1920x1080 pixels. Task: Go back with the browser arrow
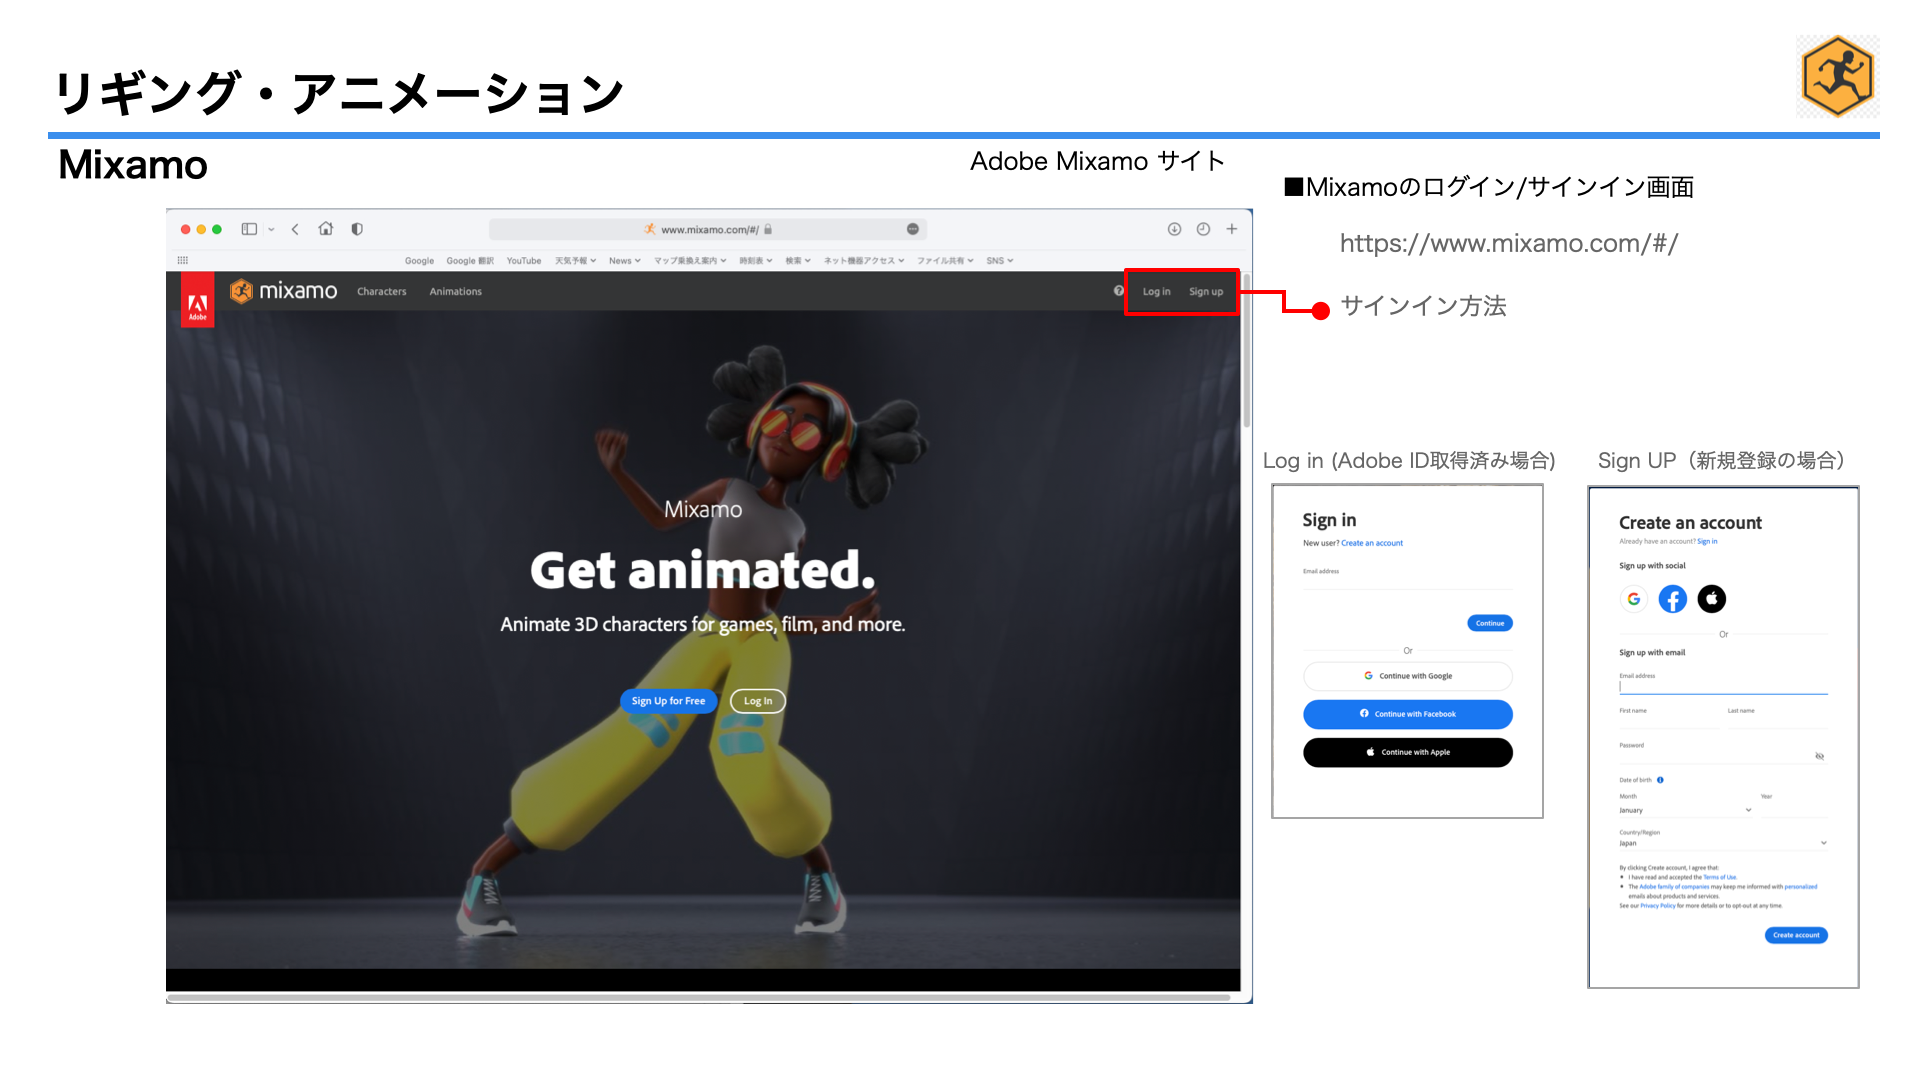pos(295,229)
